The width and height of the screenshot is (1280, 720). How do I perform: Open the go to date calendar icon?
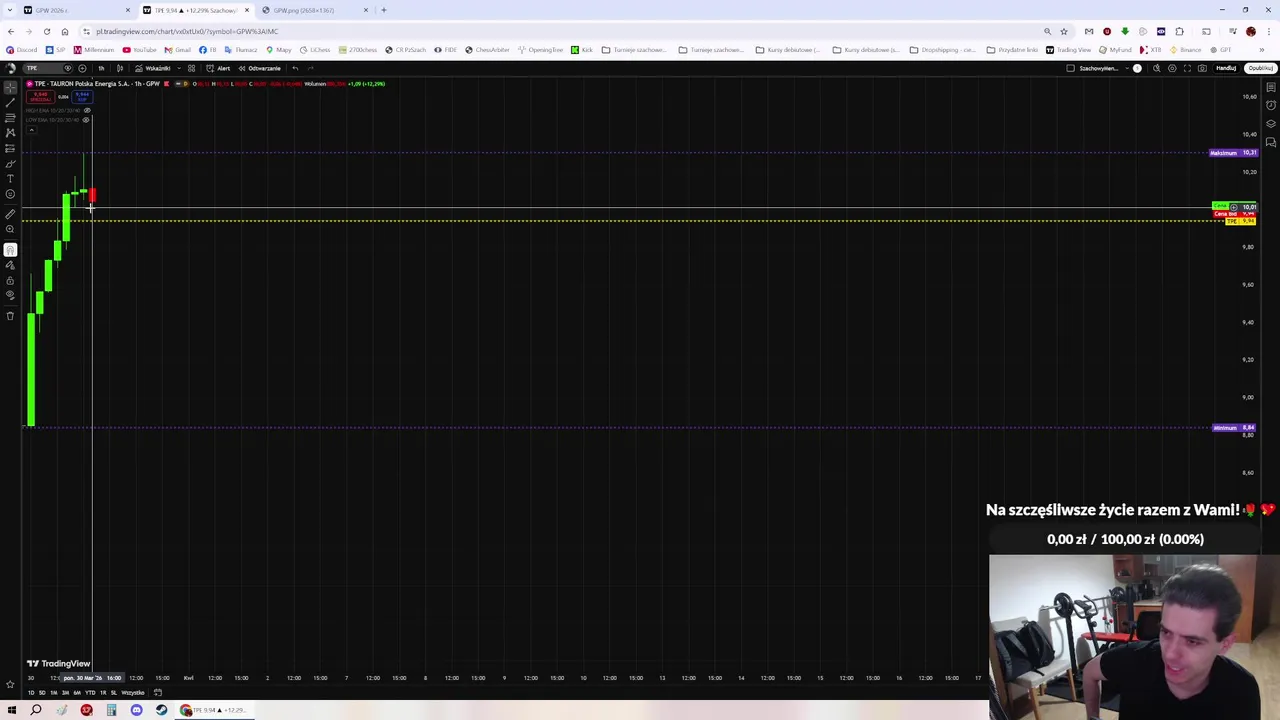click(158, 693)
